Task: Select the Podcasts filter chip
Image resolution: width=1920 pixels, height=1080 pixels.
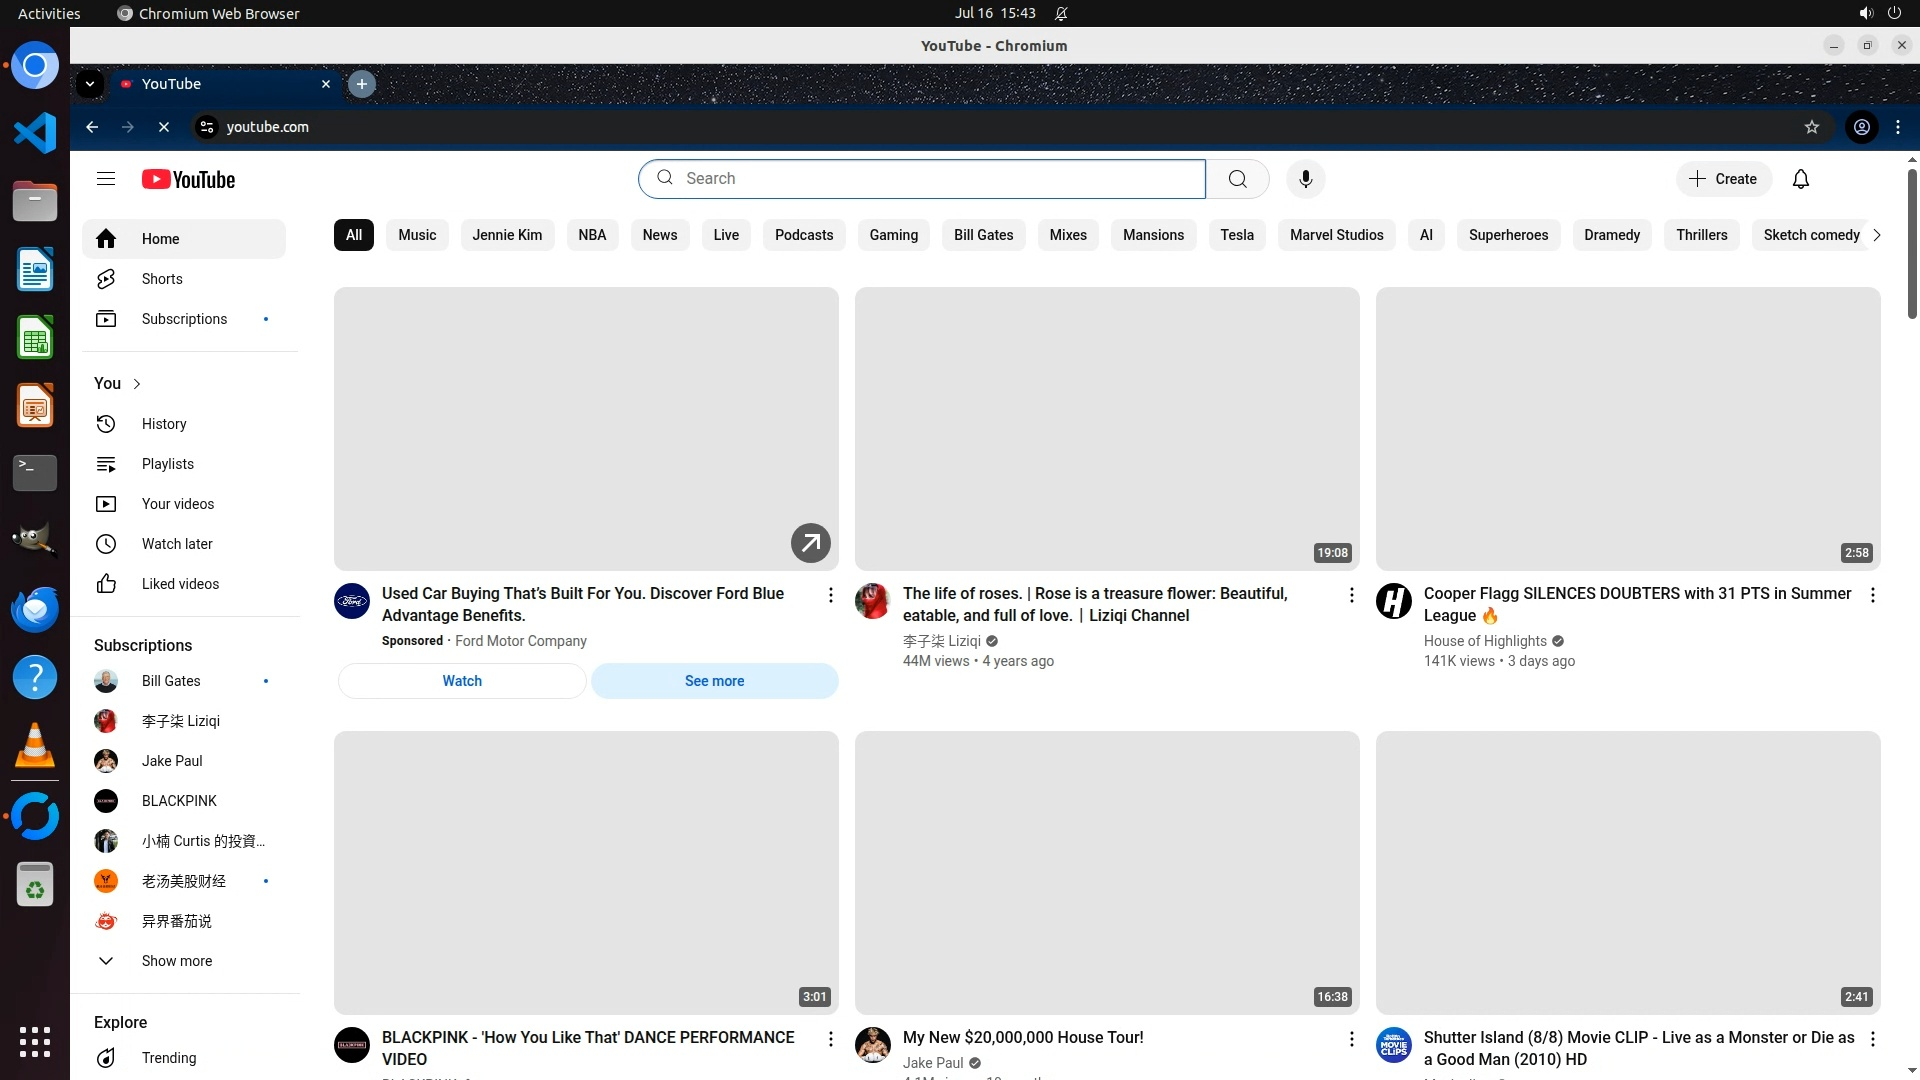Action: [803, 235]
